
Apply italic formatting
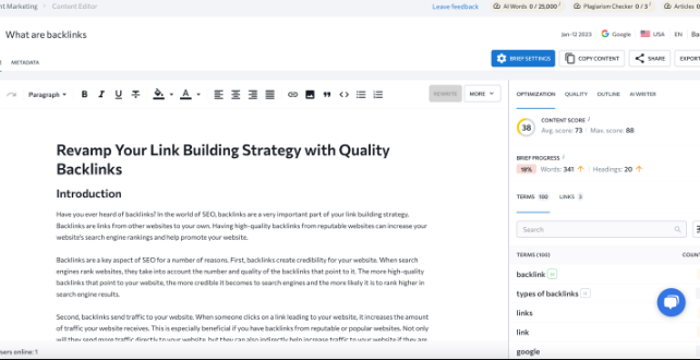click(x=101, y=94)
